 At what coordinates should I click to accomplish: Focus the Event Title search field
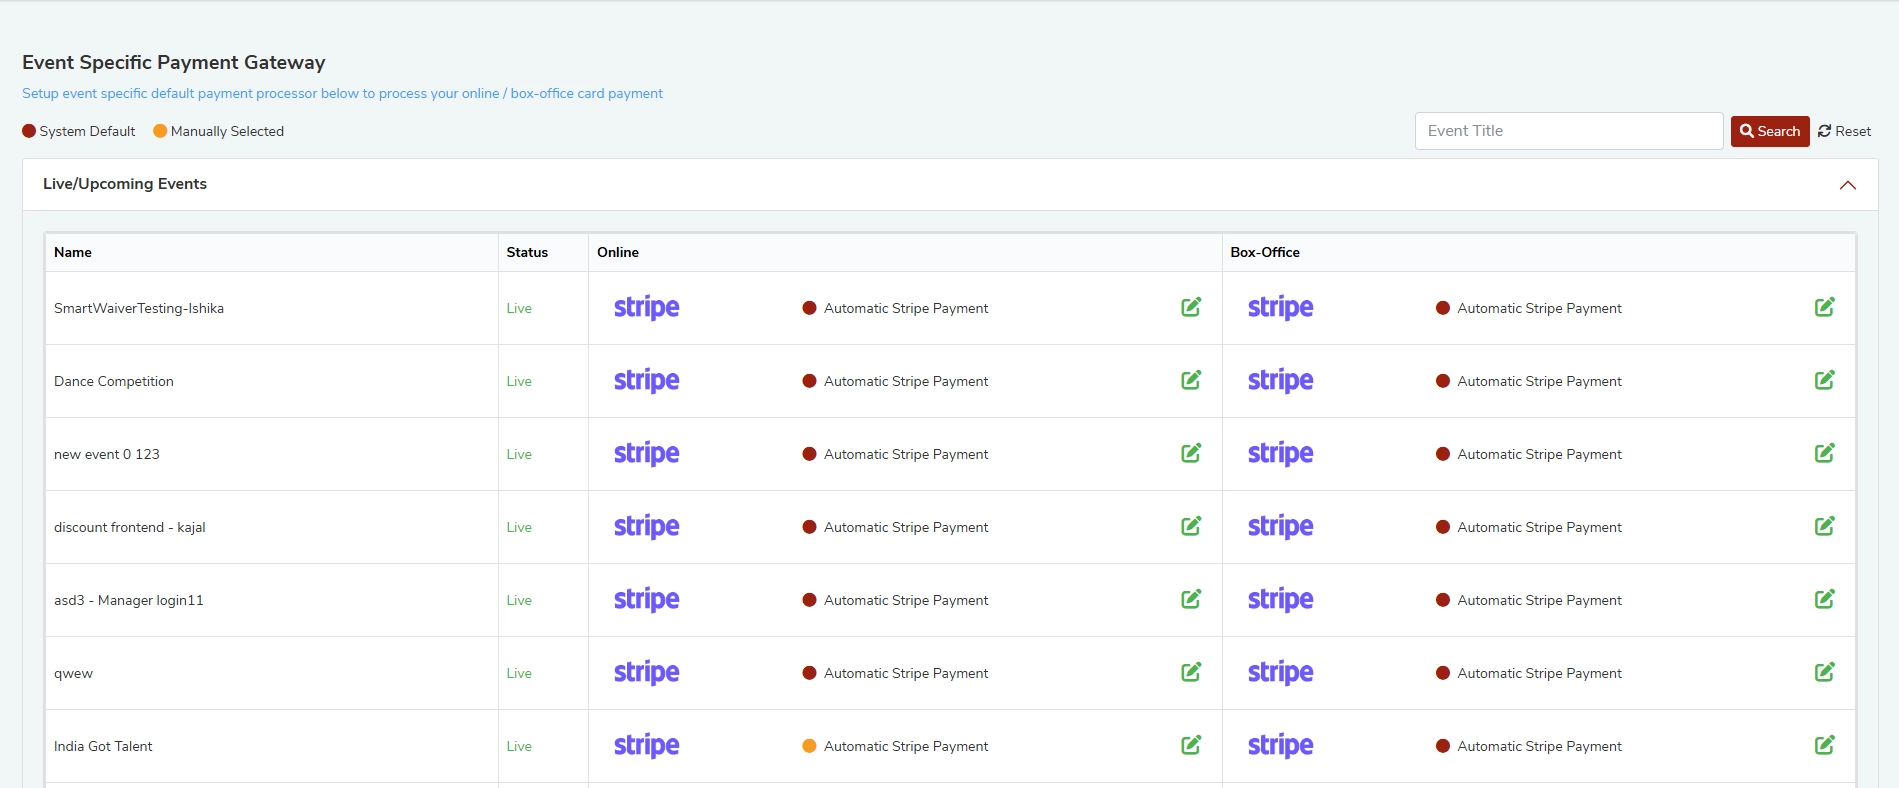(1569, 131)
